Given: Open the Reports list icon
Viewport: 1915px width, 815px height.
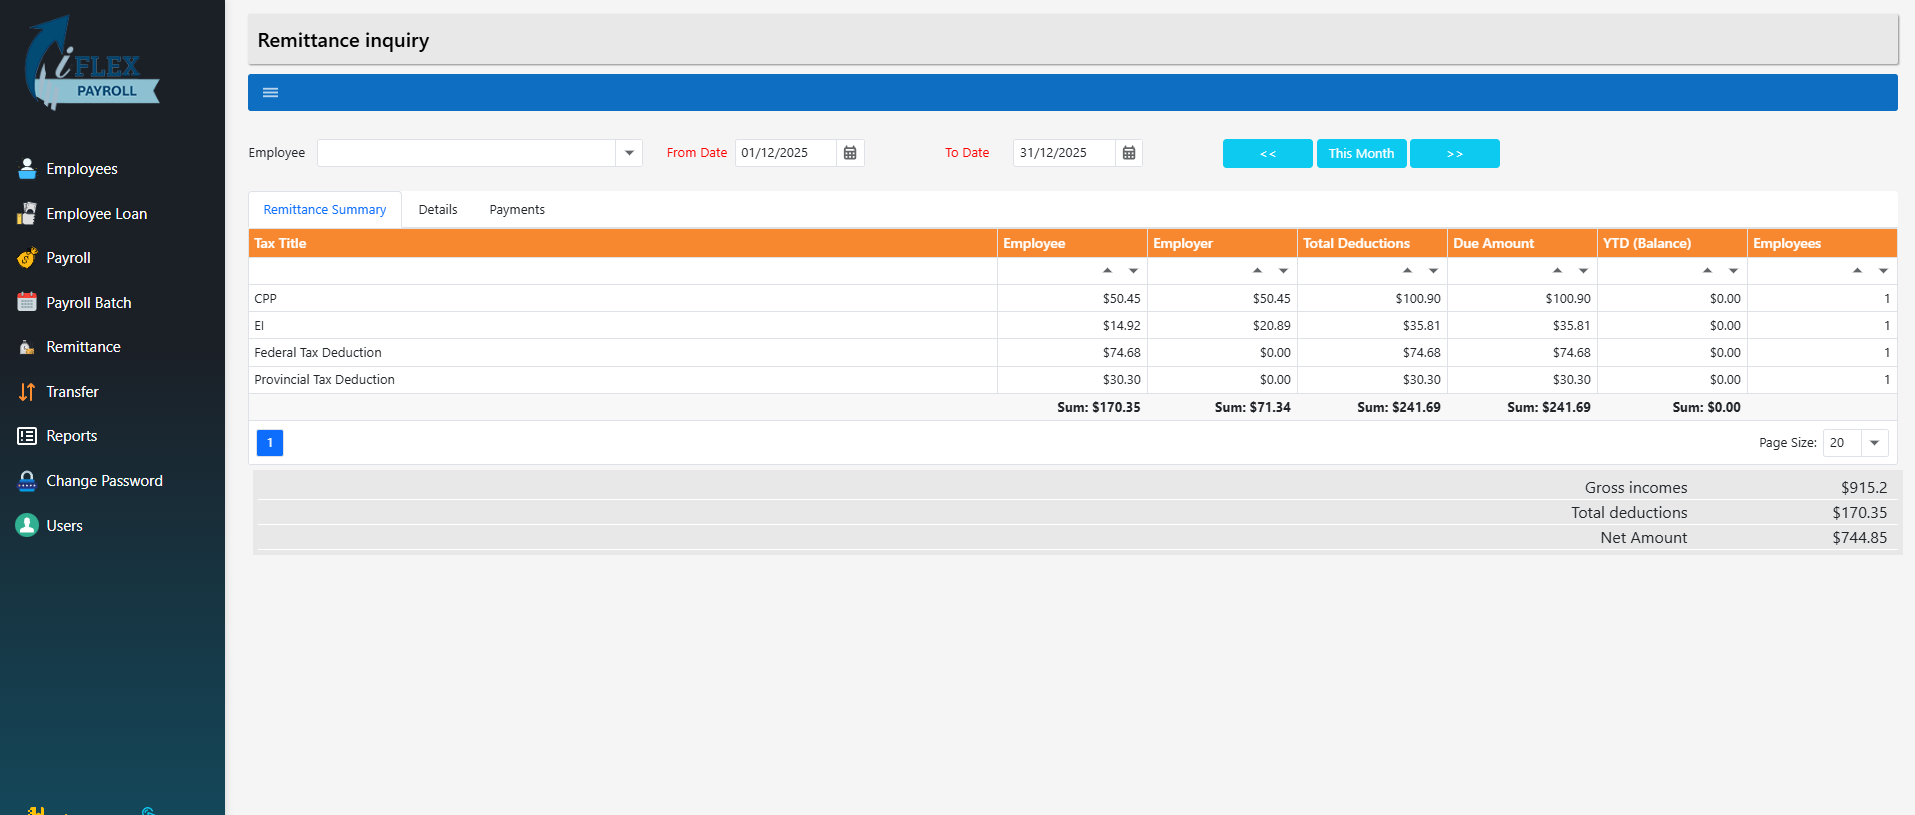Looking at the screenshot, I should coord(27,436).
